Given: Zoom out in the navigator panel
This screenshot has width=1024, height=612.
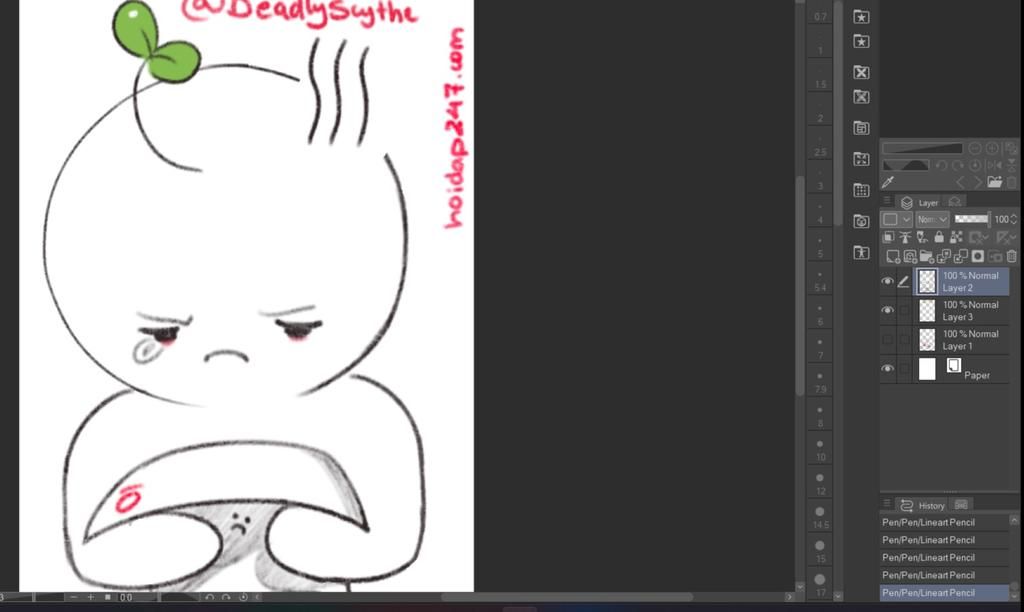Looking at the screenshot, I should 974,148.
